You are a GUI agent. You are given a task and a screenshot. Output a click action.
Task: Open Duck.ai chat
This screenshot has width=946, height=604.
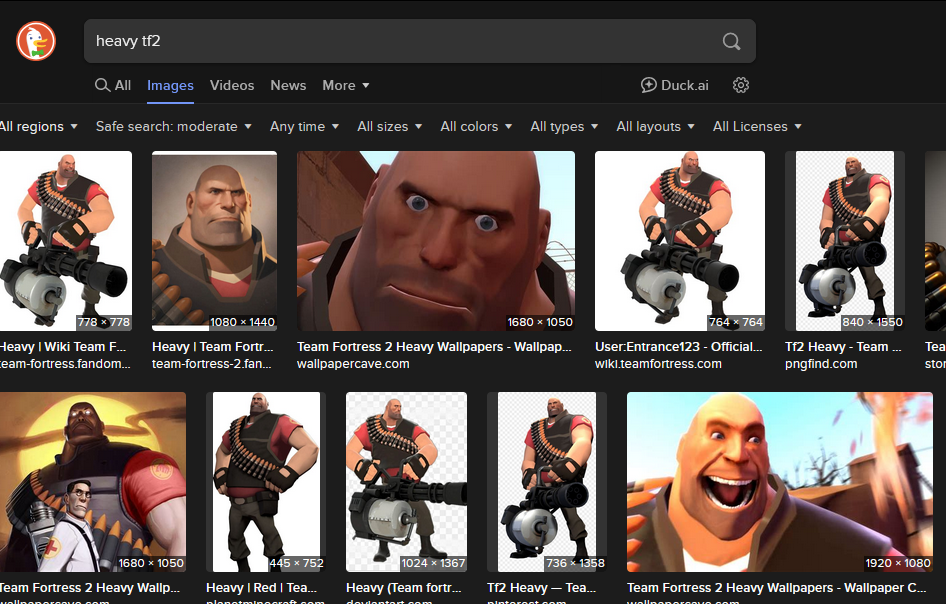(x=675, y=85)
